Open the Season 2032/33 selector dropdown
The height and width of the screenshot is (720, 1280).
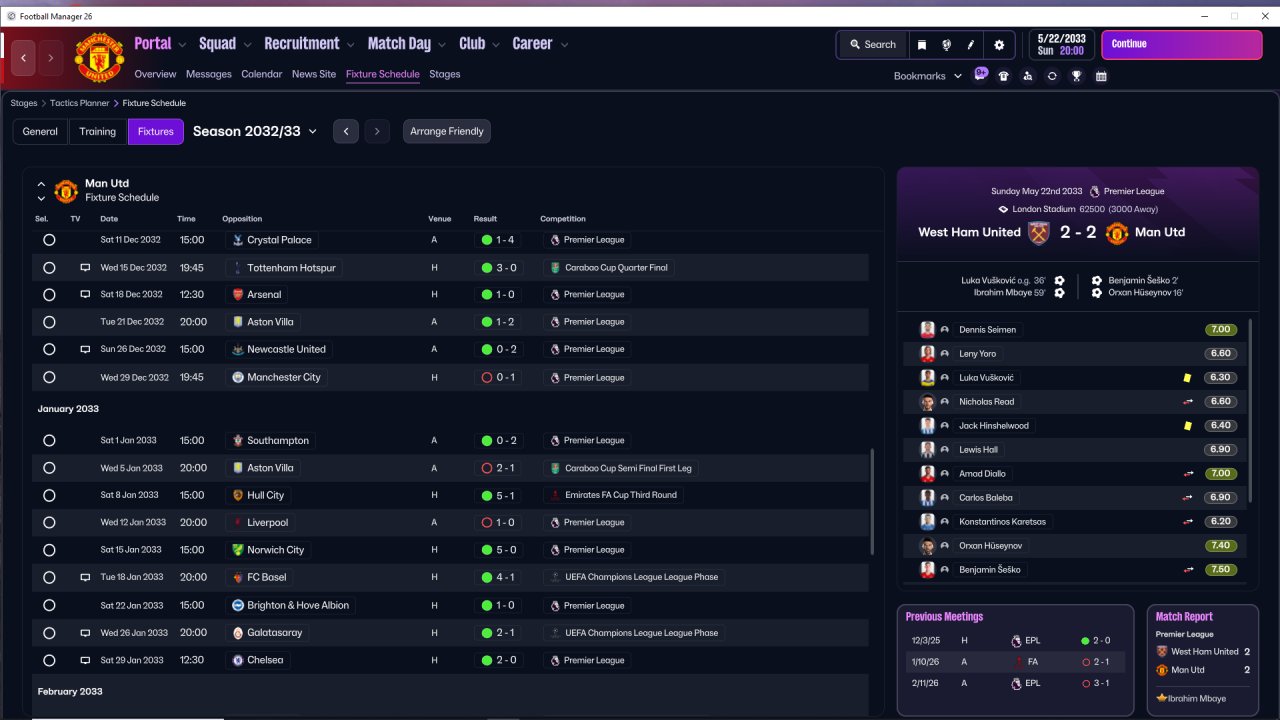[255, 131]
